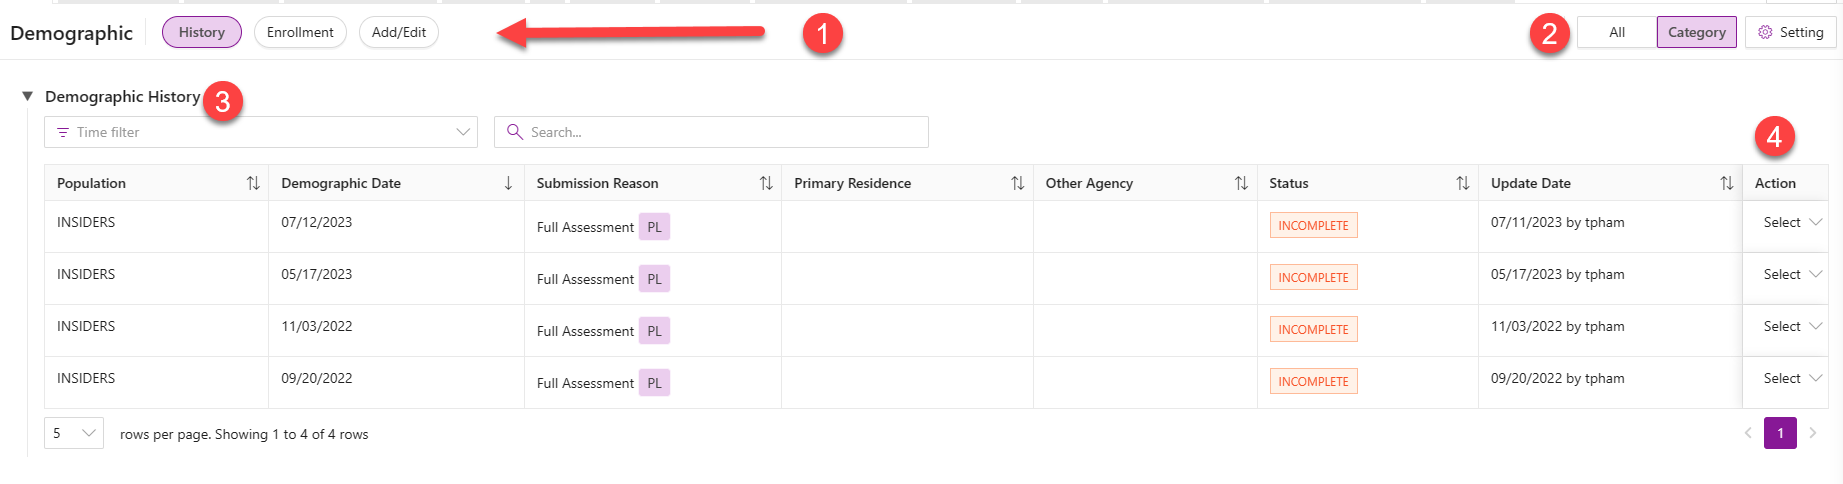Switch view to Category
Image resolution: width=1843 pixels, height=484 pixels.
click(1696, 32)
